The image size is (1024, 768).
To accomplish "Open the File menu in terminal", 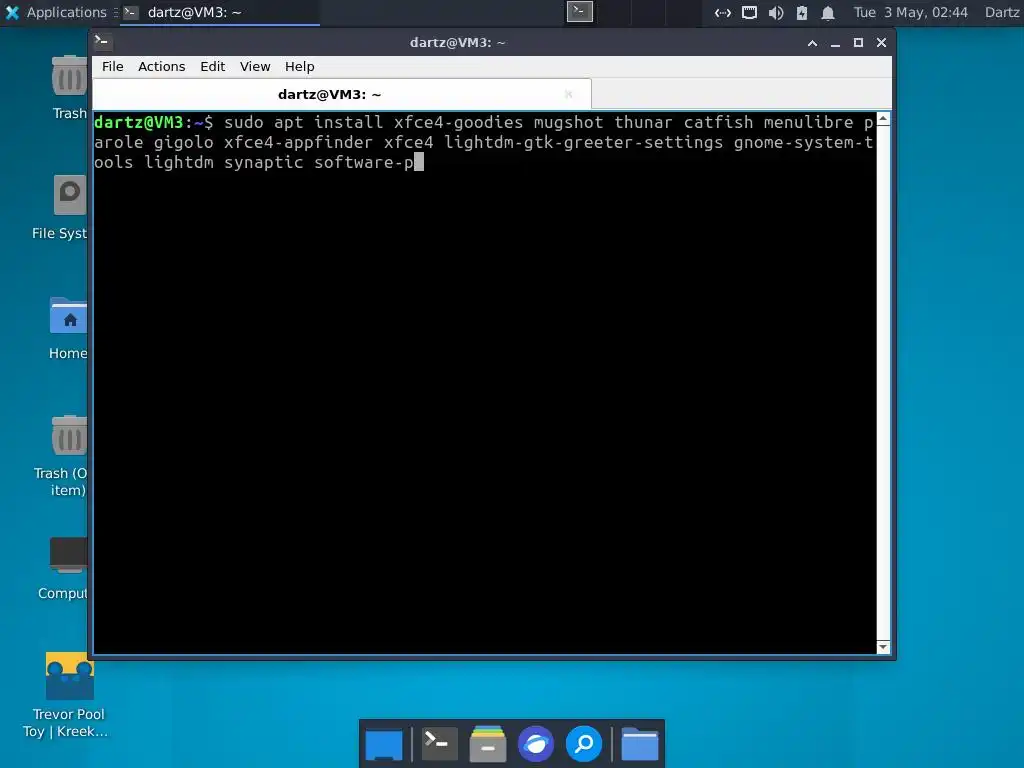I will coord(112,67).
